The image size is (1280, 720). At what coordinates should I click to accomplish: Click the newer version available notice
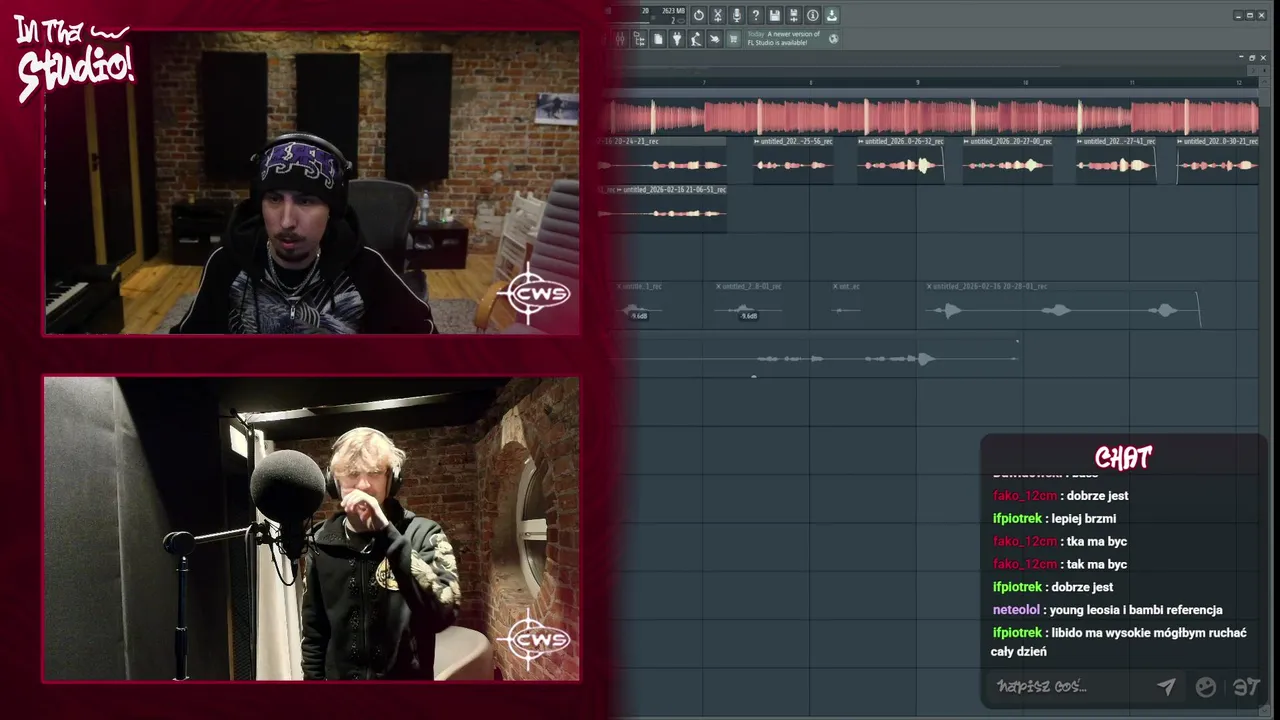pos(784,38)
